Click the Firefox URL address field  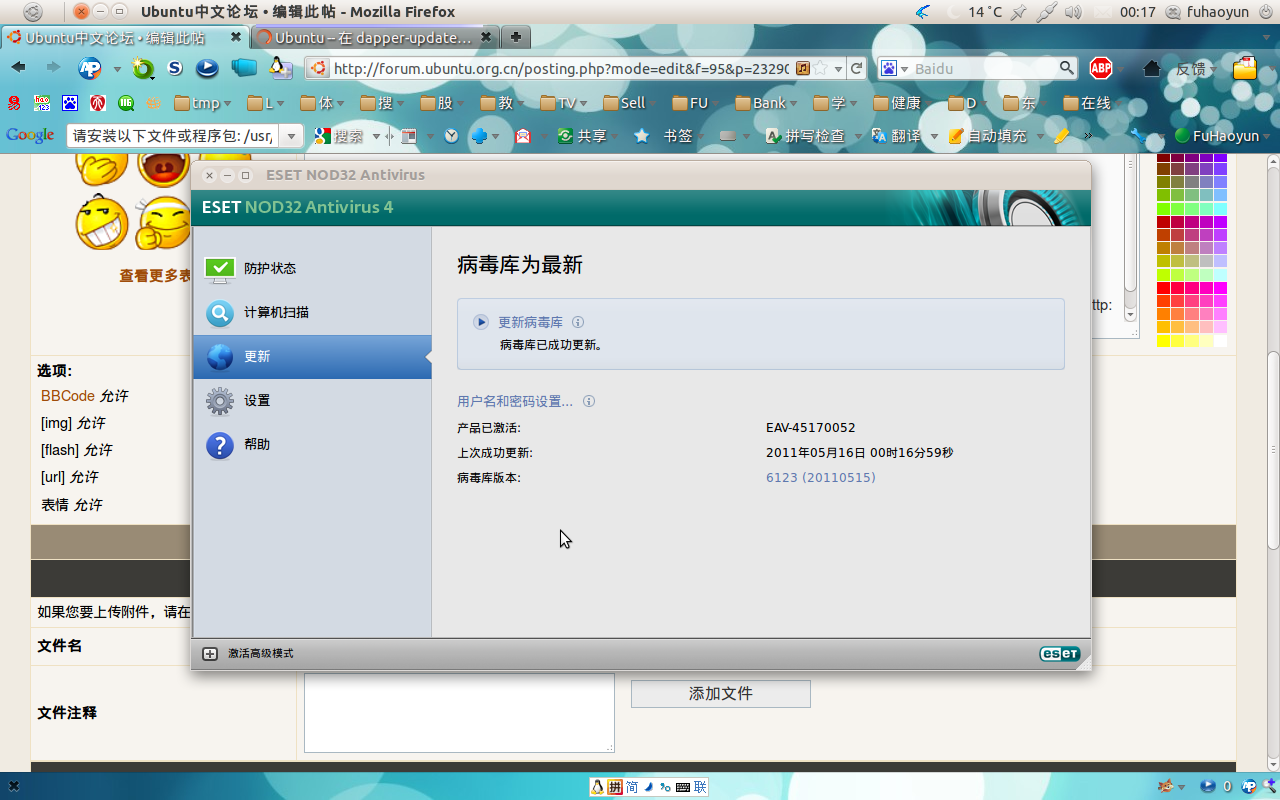pos(560,68)
